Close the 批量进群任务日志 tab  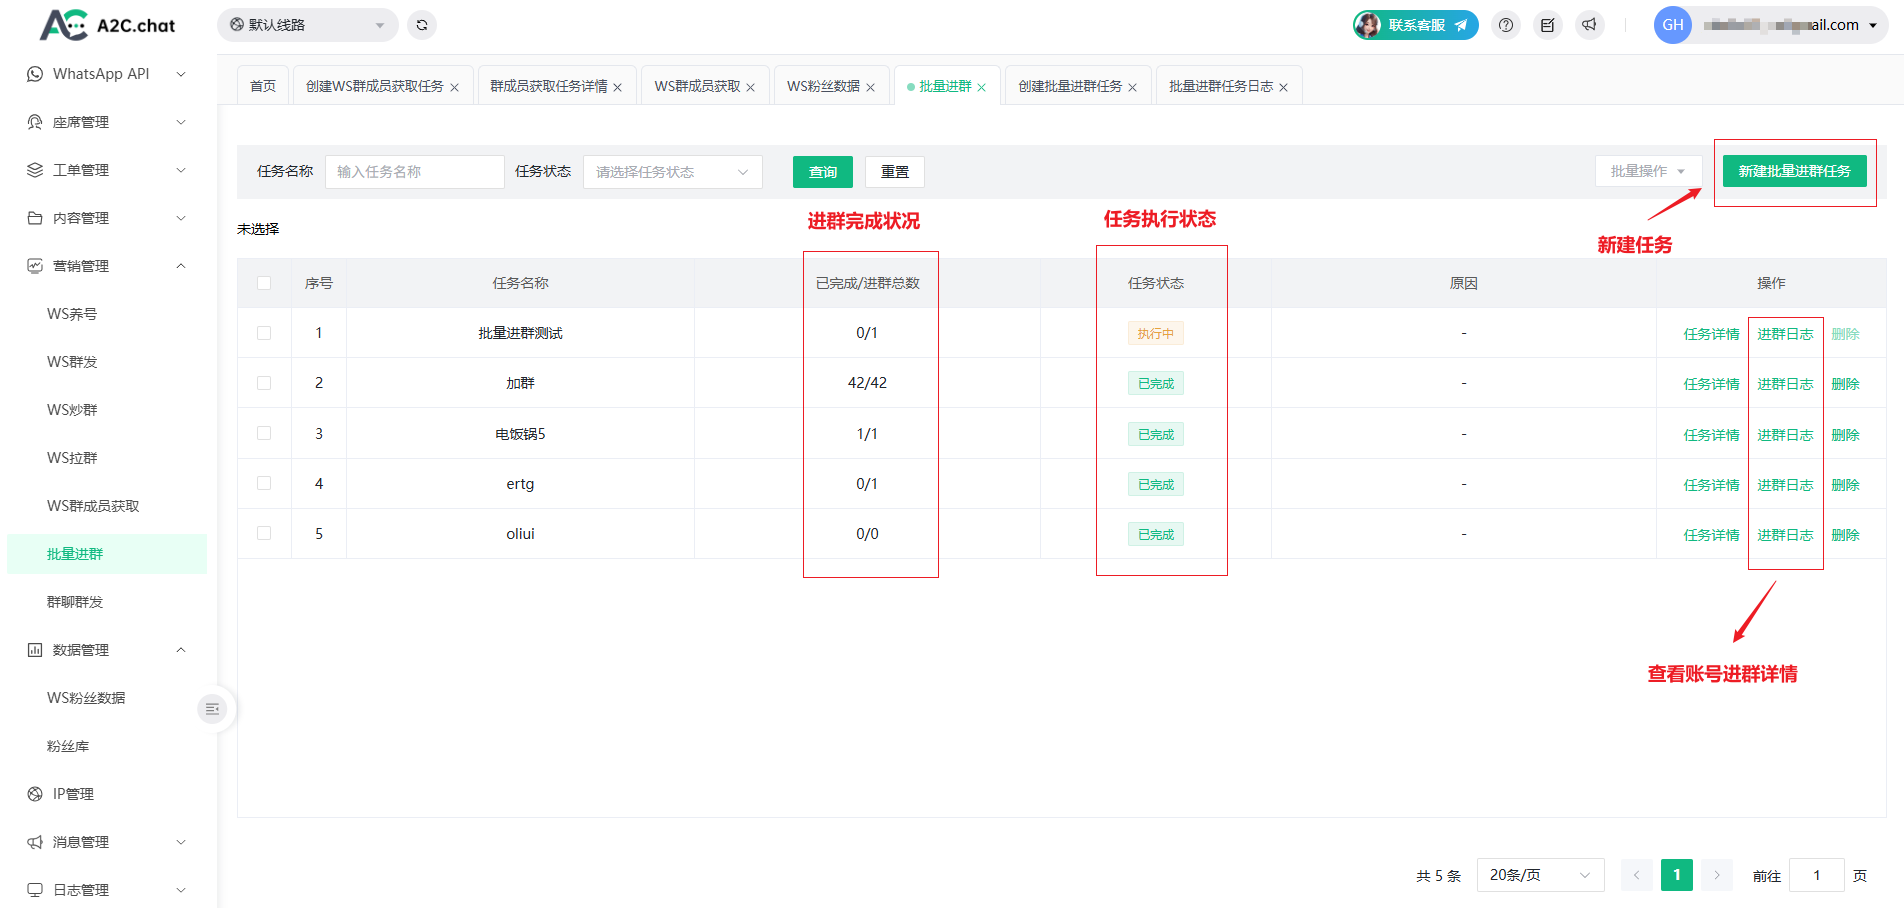[1283, 88]
